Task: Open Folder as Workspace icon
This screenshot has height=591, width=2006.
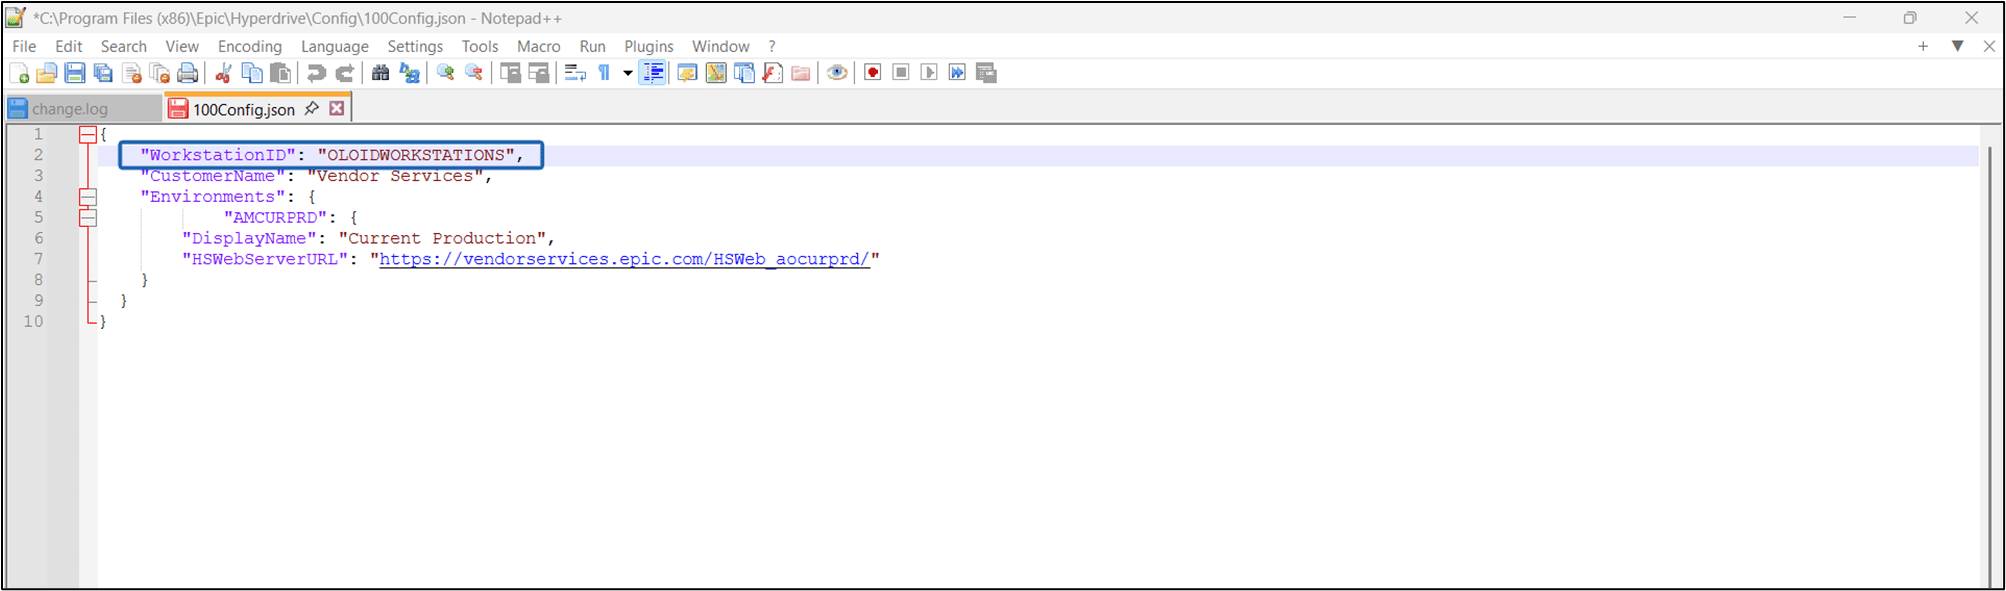Action: pos(801,73)
